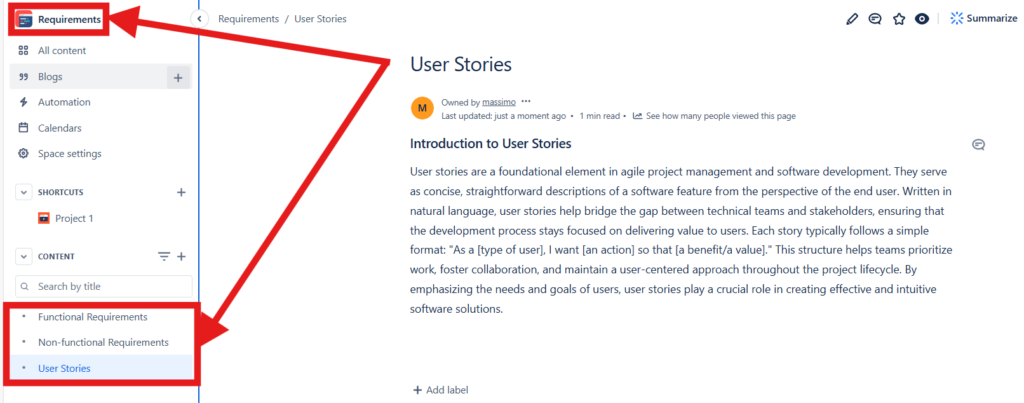Click the Add label link
The image size is (1024, 403).
(440, 390)
